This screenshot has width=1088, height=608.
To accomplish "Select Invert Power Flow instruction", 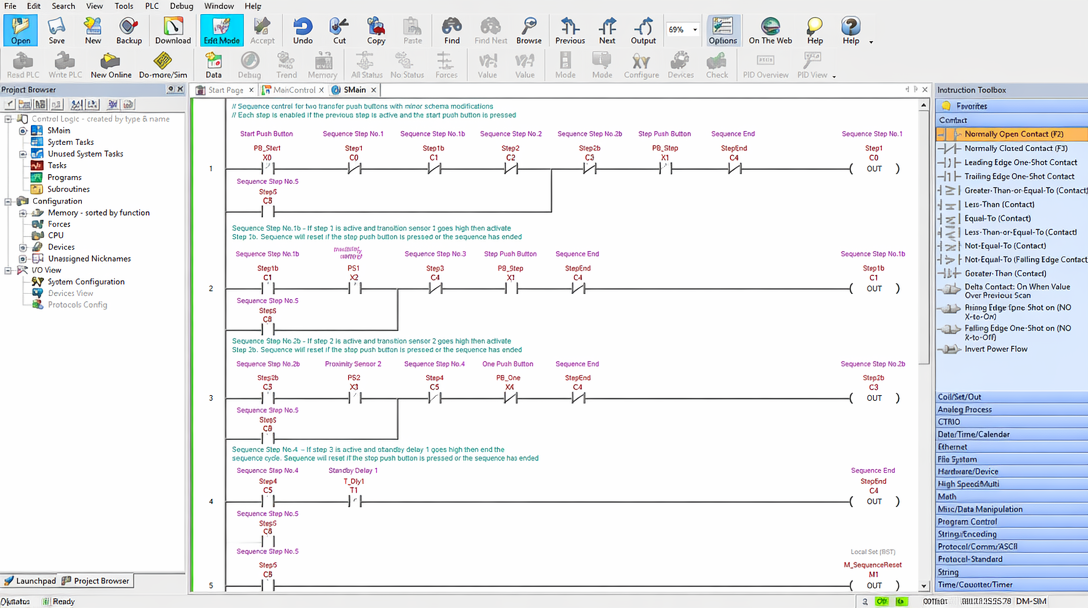I will (x=1012, y=349).
